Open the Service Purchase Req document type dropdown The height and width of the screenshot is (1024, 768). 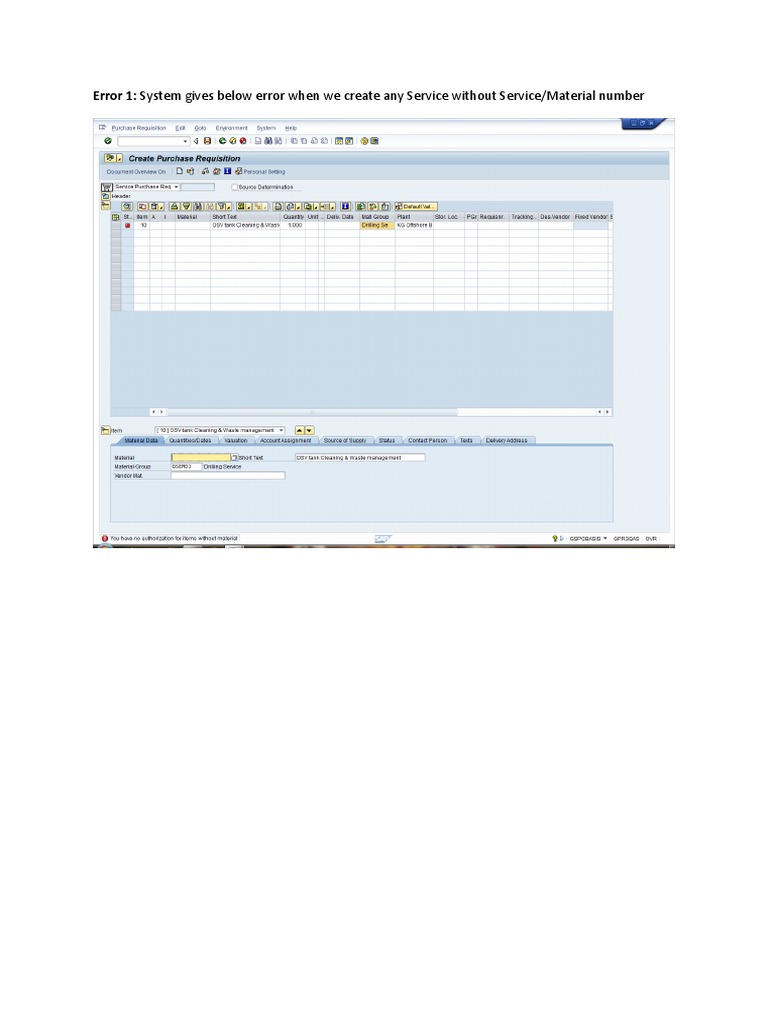[x=176, y=187]
